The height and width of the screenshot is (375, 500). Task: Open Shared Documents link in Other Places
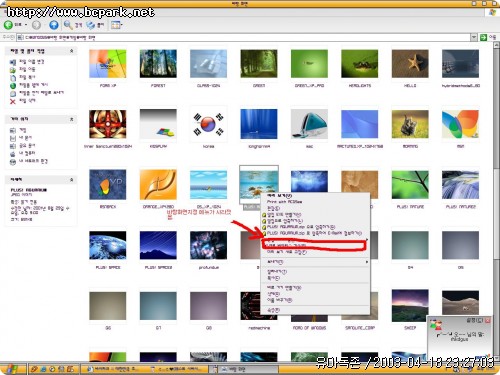27,146
